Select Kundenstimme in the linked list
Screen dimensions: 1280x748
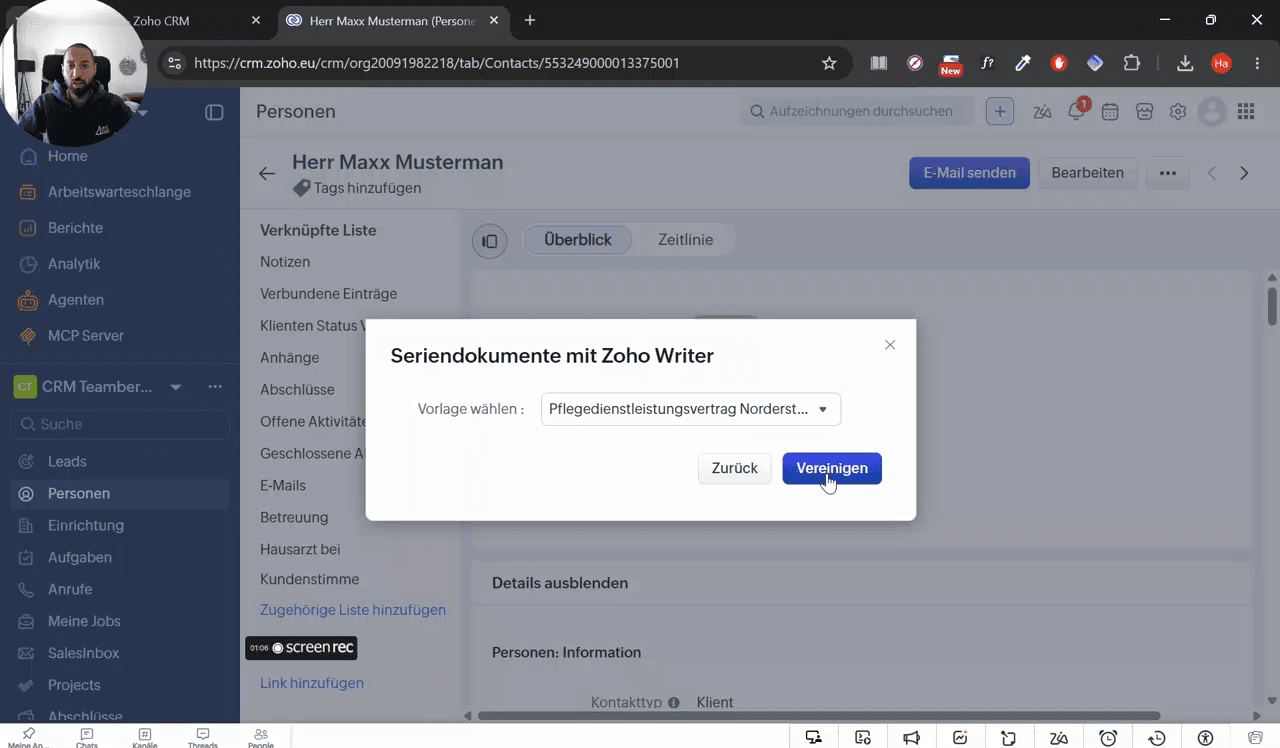tap(309, 579)
